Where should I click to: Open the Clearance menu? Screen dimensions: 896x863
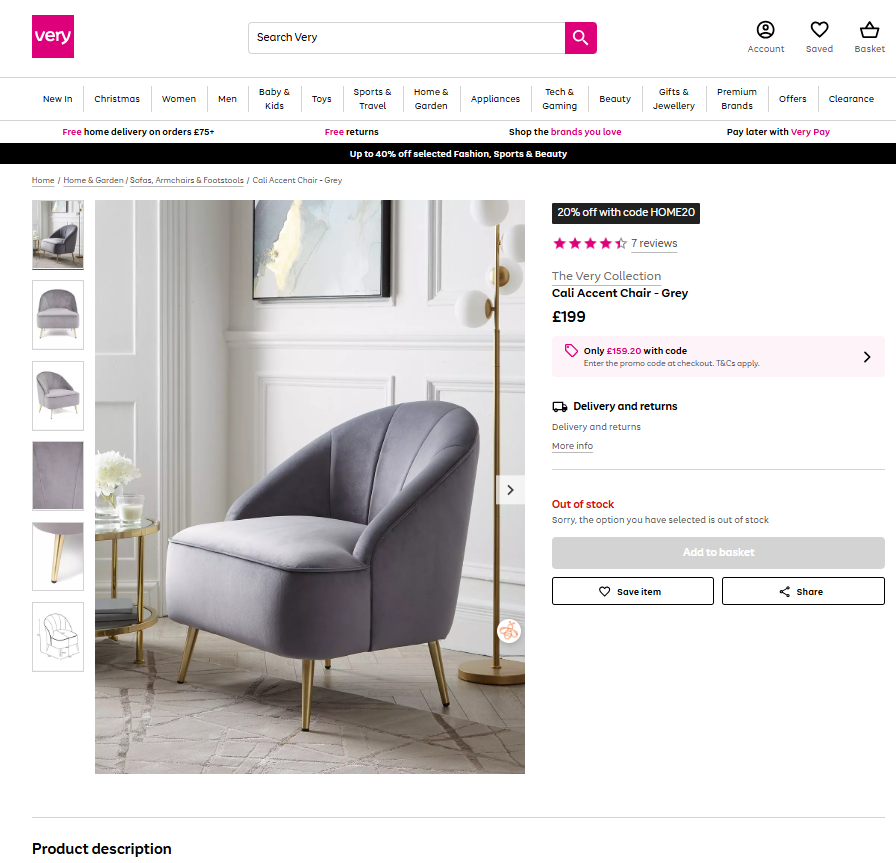[x=851, y=99]
